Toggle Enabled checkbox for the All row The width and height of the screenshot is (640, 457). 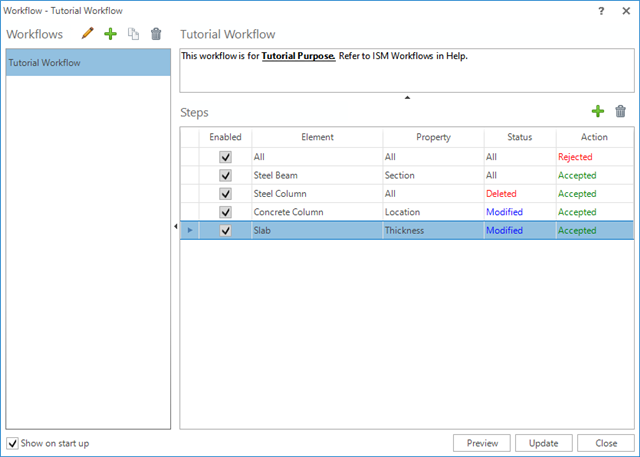225,157
